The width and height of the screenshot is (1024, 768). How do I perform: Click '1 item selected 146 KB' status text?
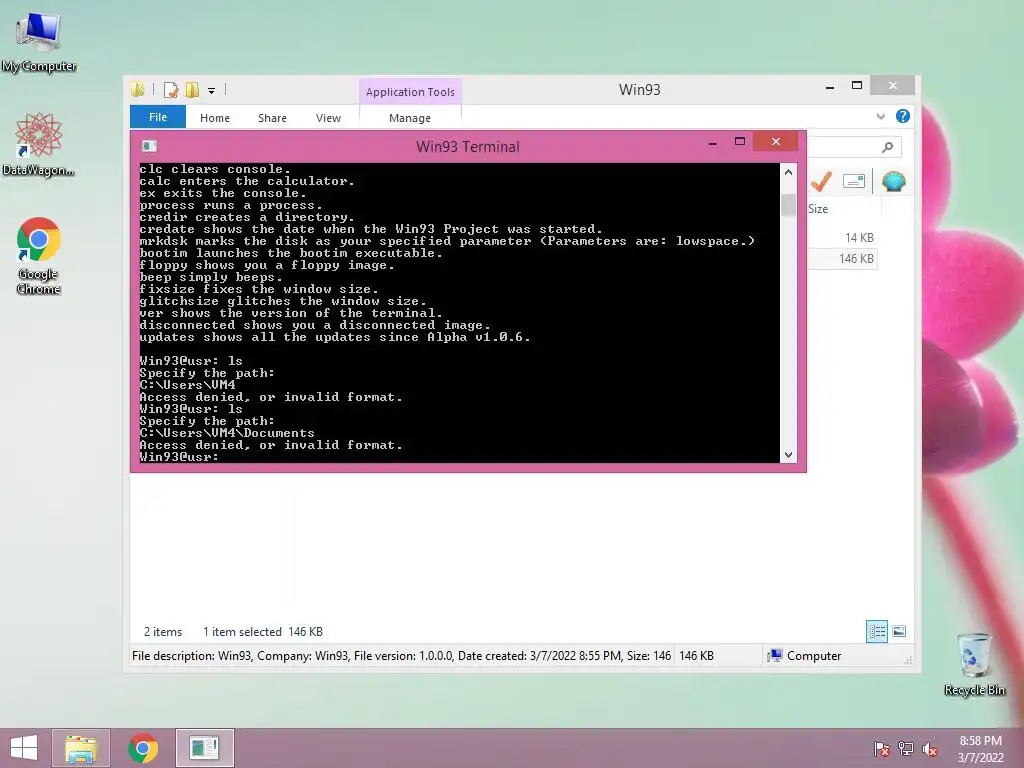[263, 632]
